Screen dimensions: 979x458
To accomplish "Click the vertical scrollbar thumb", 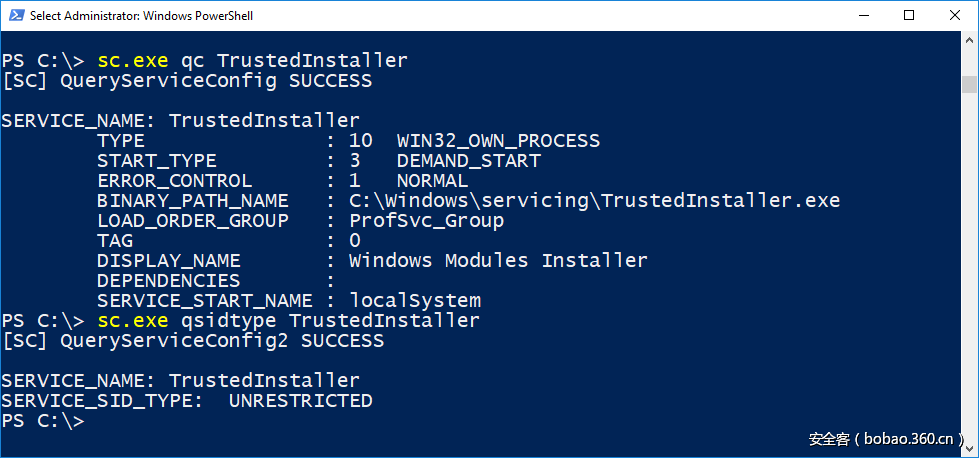I will coord(969,84).
